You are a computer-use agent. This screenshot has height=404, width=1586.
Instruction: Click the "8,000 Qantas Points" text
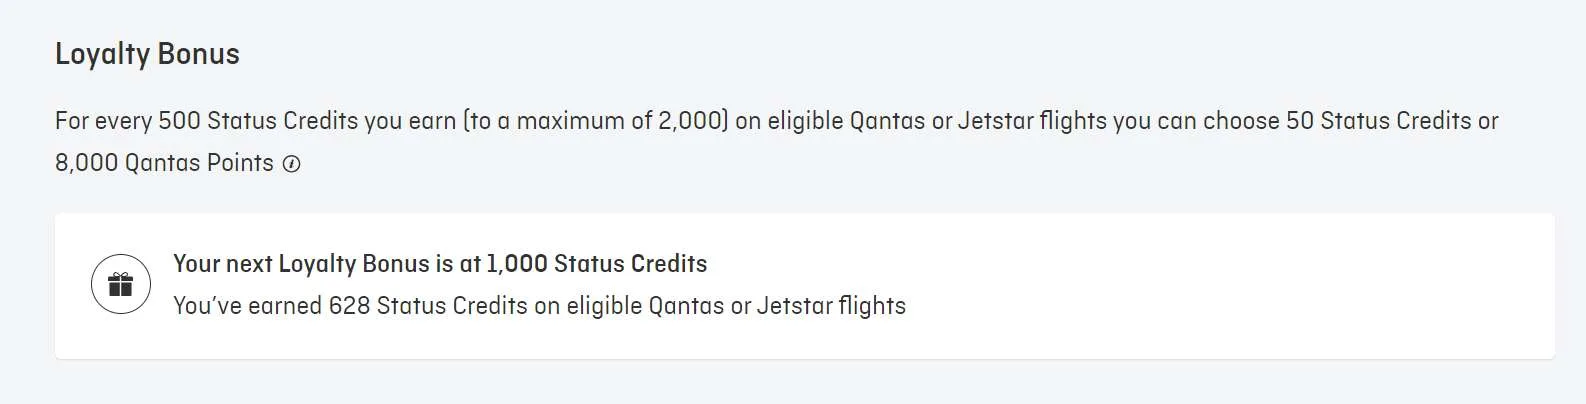point(164,163)
